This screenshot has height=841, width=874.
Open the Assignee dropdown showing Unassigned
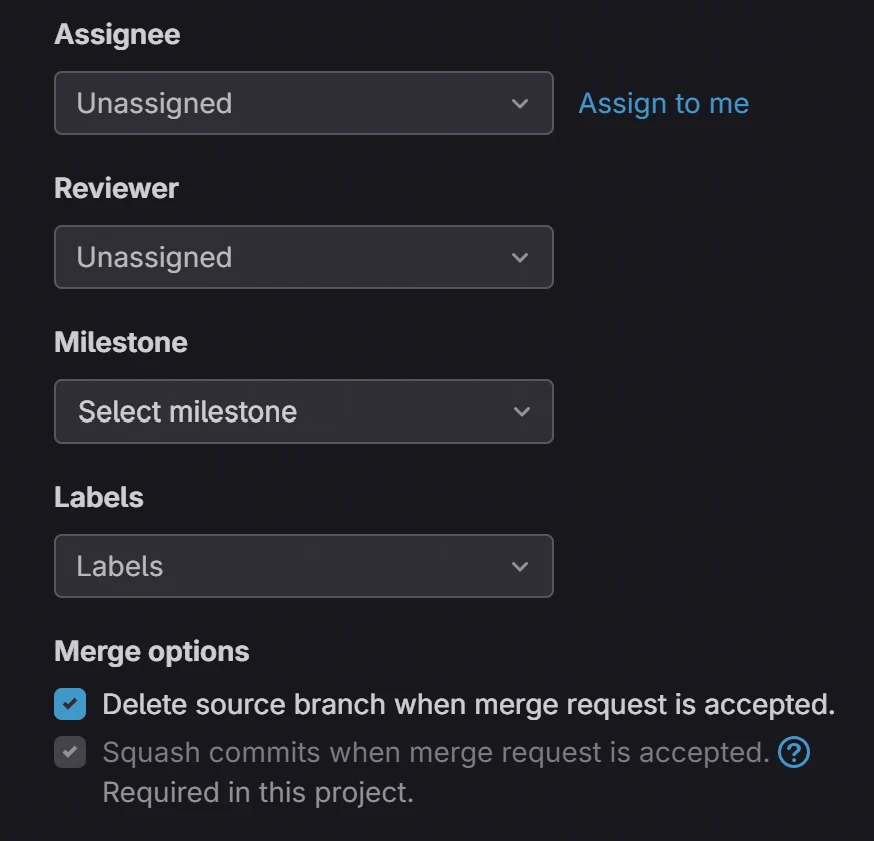click(x=303, y=103)
